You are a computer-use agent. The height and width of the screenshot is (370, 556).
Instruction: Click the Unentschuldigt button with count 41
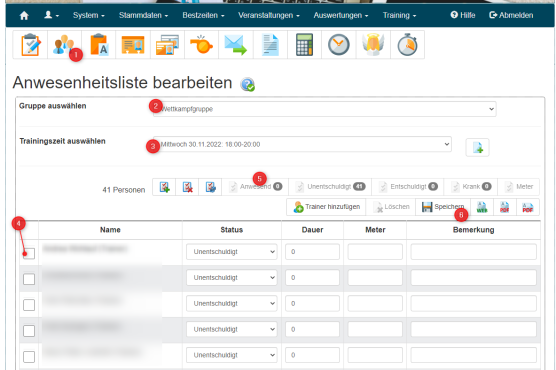[x=330, y=187]
